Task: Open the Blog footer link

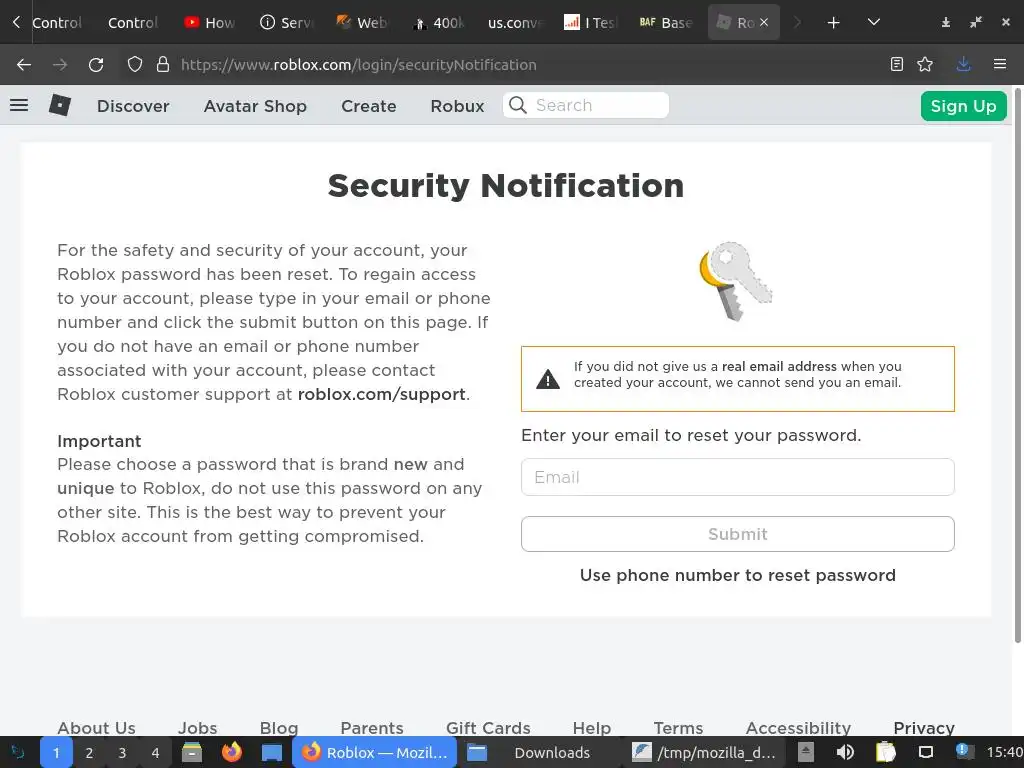Action: point(279,728)
